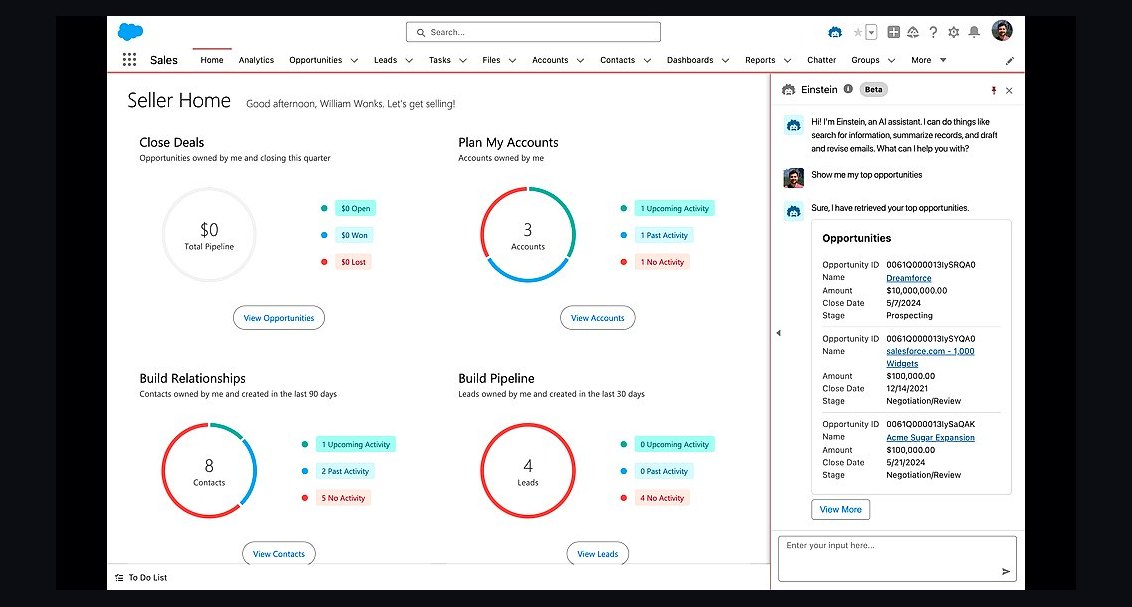Expand the Files tab dropdown chevron
Image resolution: width=1132 pixels, height=607 pixels.
pos(513,61)
